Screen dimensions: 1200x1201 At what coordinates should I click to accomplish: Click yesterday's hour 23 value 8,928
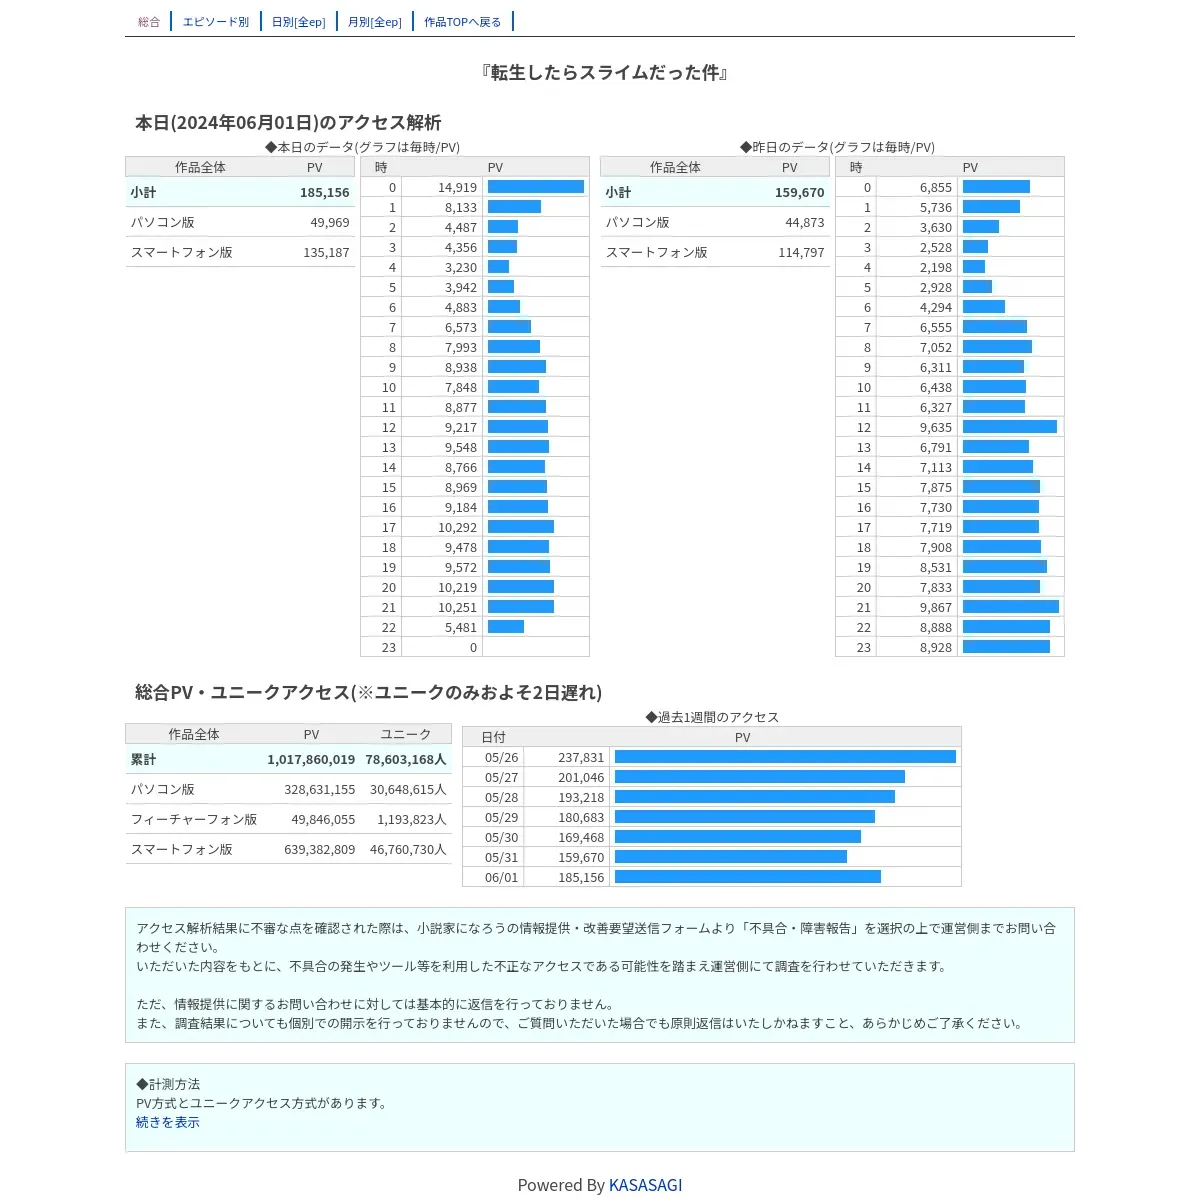coord(936,647)
